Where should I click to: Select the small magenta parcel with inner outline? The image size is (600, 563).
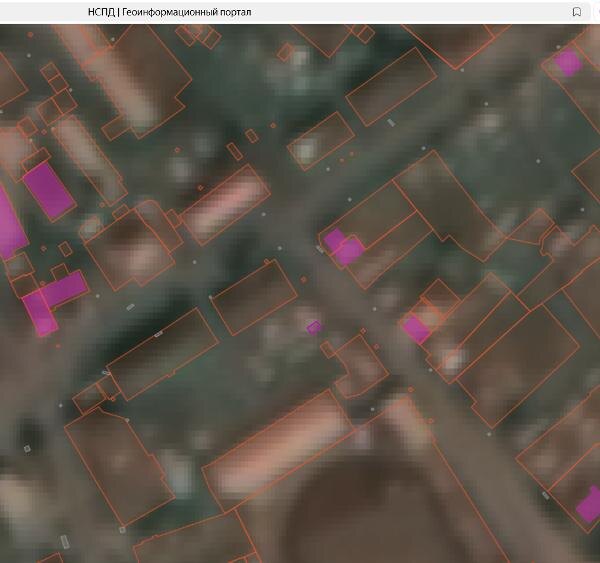(x=314, y=328)
